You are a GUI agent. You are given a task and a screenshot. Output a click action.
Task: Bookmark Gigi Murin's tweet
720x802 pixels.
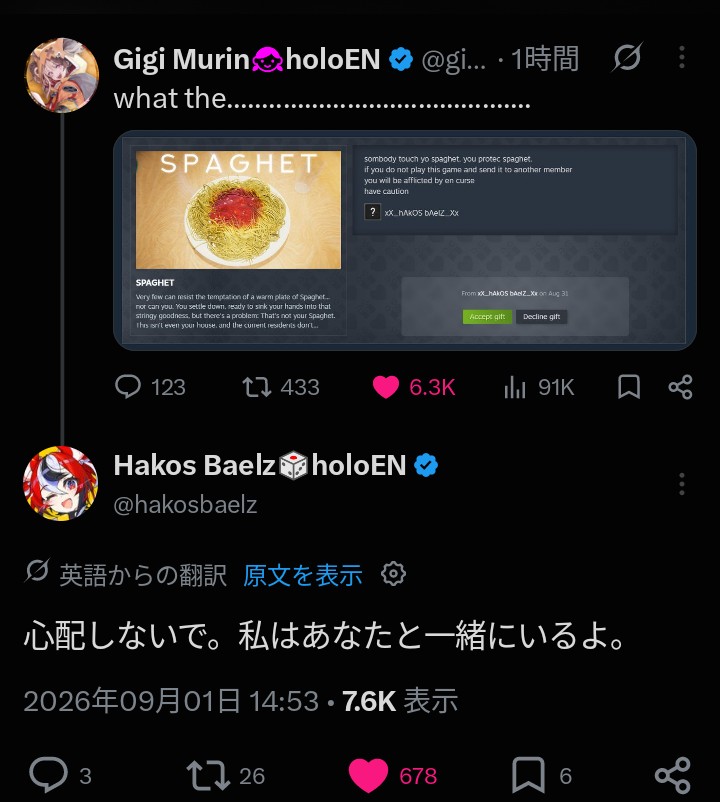(629, 387)
